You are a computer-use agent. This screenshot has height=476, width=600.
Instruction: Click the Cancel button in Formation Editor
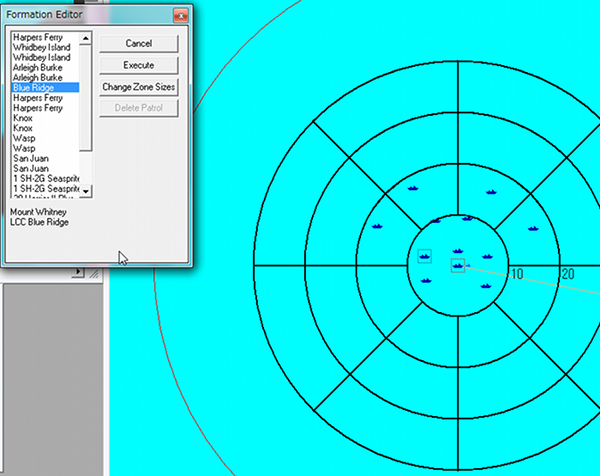[x=139, y=43]
